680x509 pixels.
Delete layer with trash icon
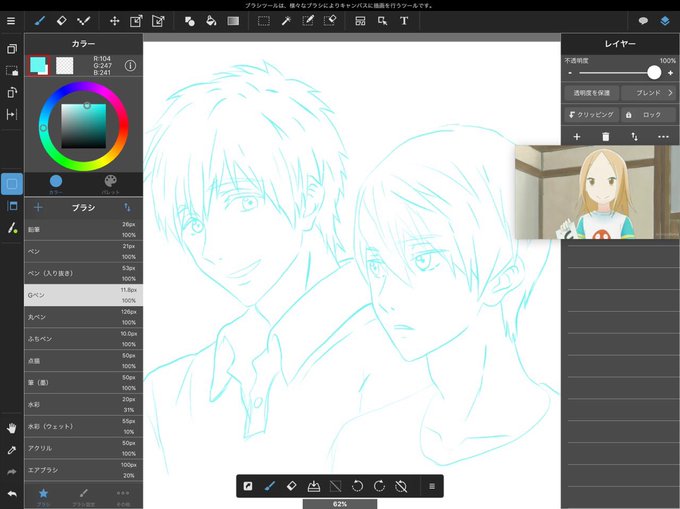tap(605, 137)
